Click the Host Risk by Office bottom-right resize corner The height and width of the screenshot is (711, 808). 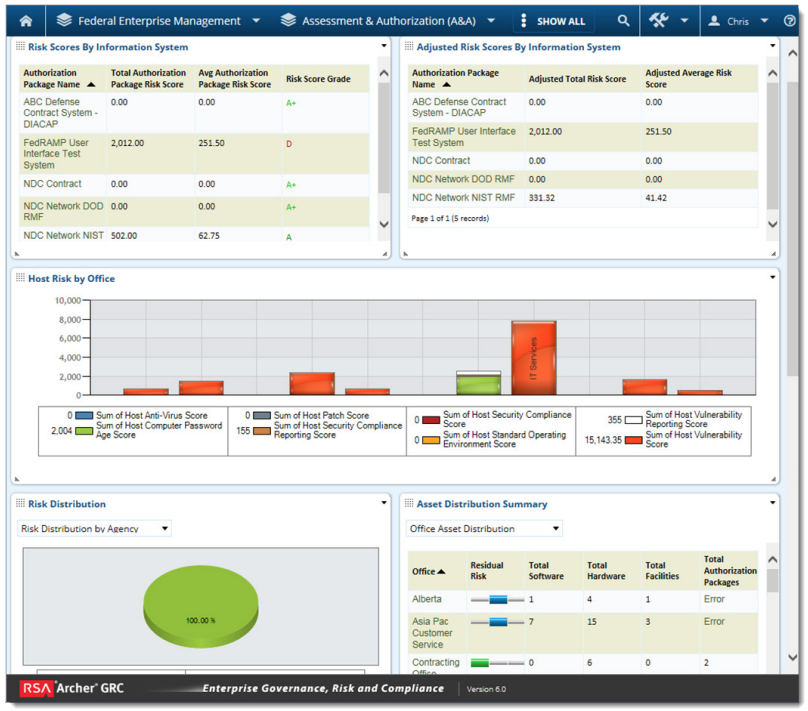773,479
